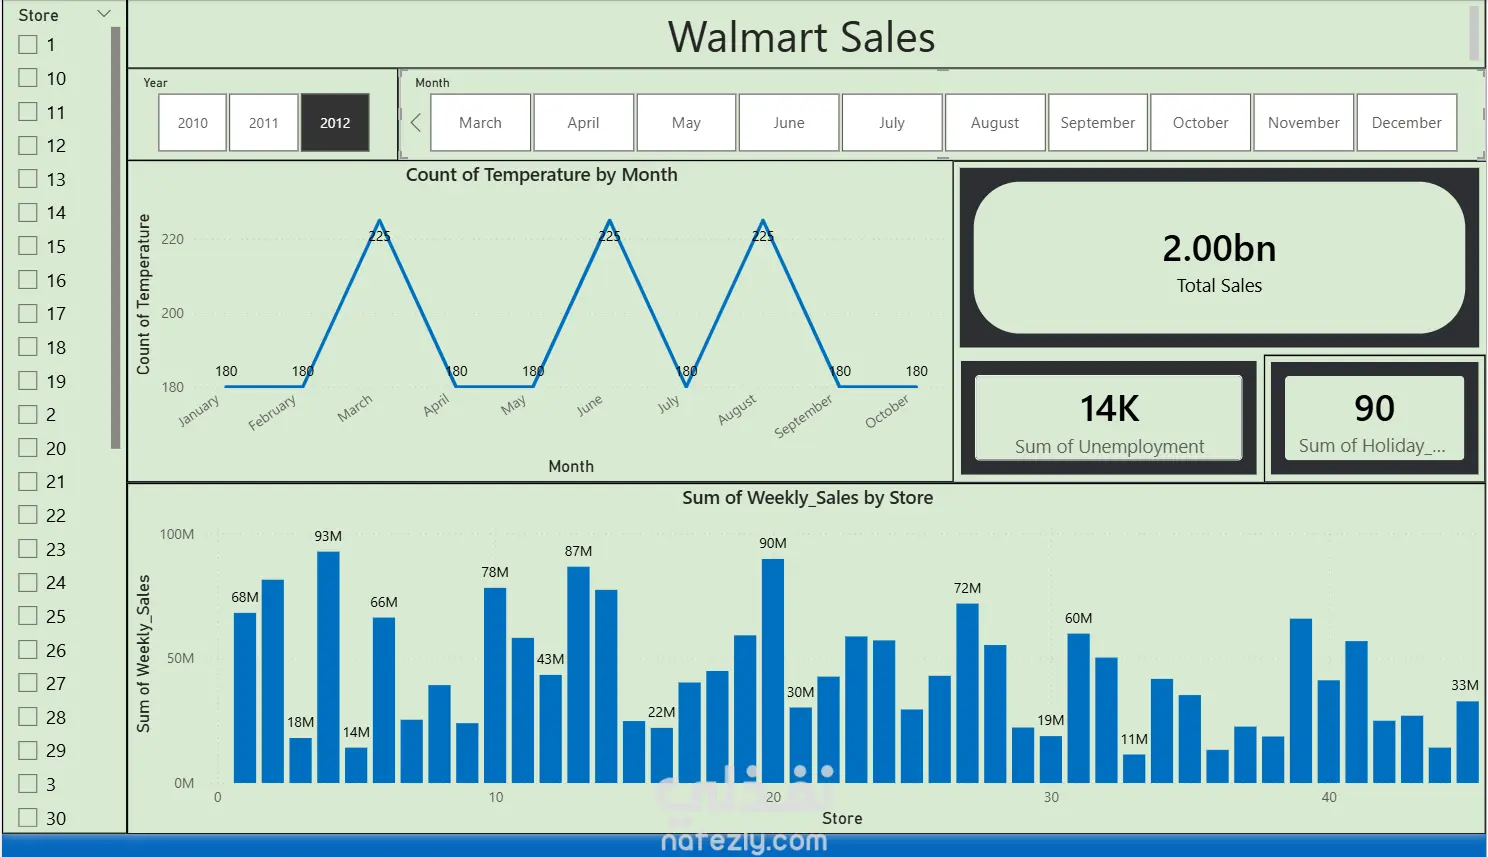Click the 93M bar in sales chart
Image resolution: width=1488 pixels, height=857 pixels.
coord(328,667)
